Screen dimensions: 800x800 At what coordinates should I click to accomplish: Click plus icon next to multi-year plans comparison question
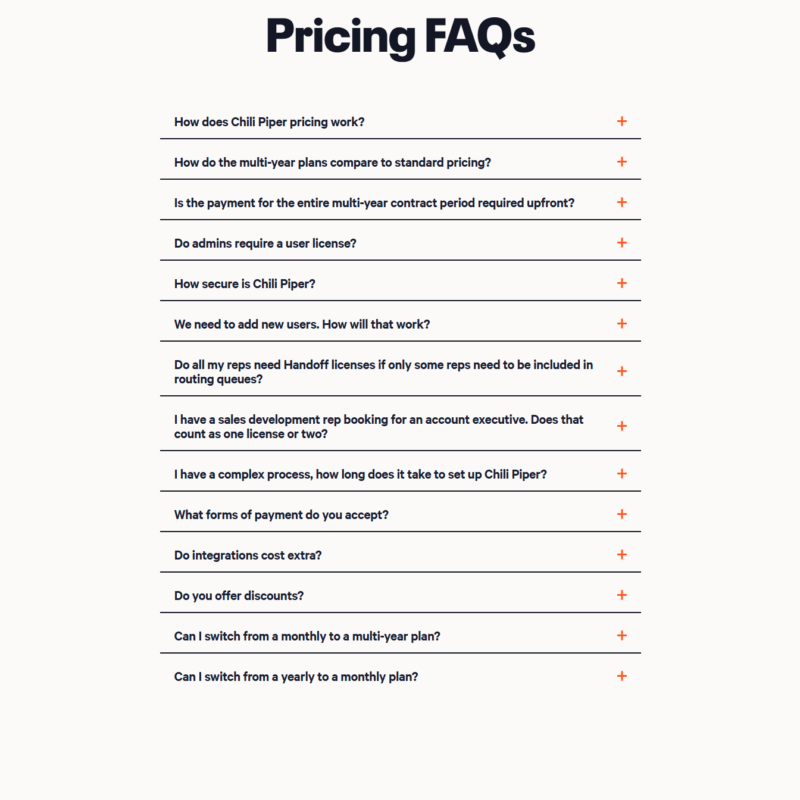tap(621, 162)
